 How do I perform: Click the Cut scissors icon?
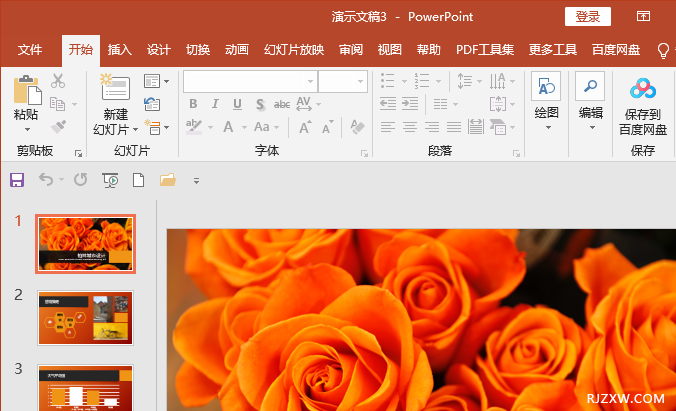pyautogui.click(x=58, y=81)
